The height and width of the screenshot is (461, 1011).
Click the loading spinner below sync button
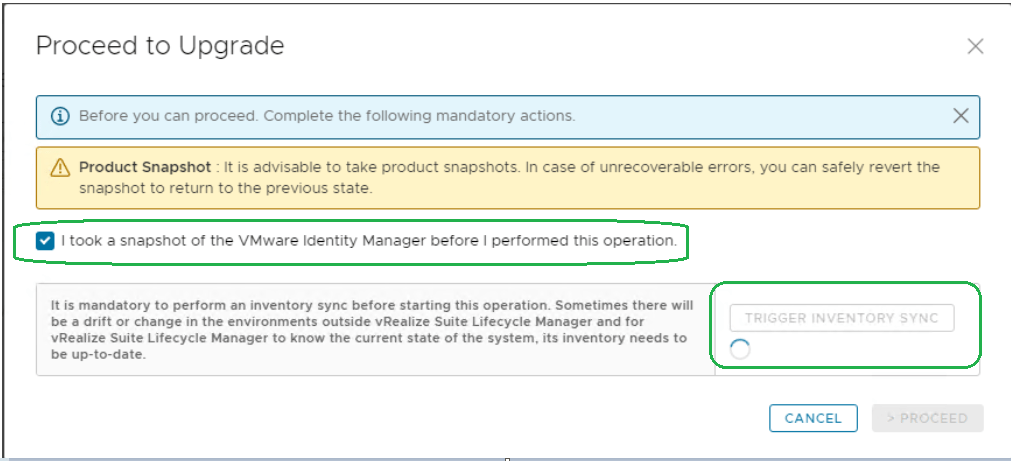(740, 349)
